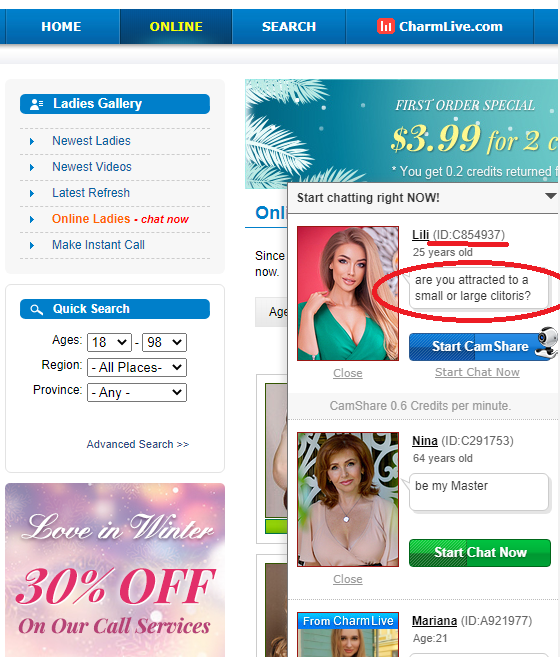Click the arrow bullet beside Newest Ladies
The height and width of the screenshot is (657, 560).
[x=32, y=142]
